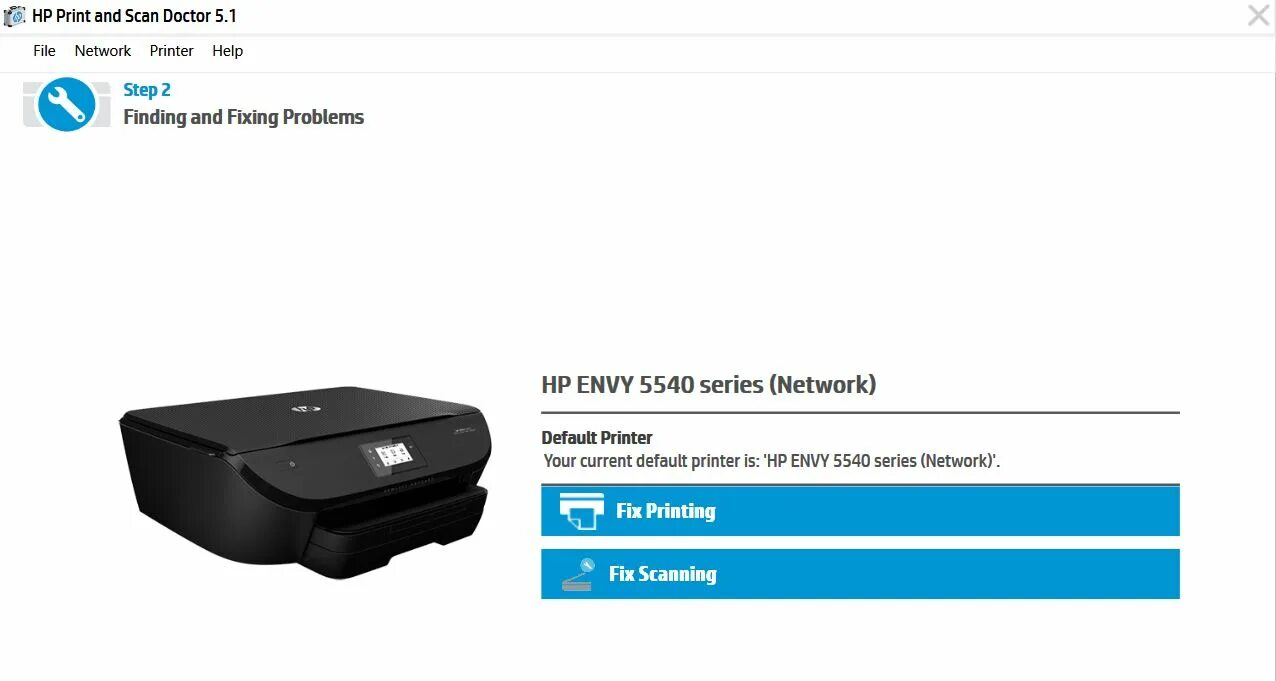Click the HP logo on the printer image

click(299, 408)
